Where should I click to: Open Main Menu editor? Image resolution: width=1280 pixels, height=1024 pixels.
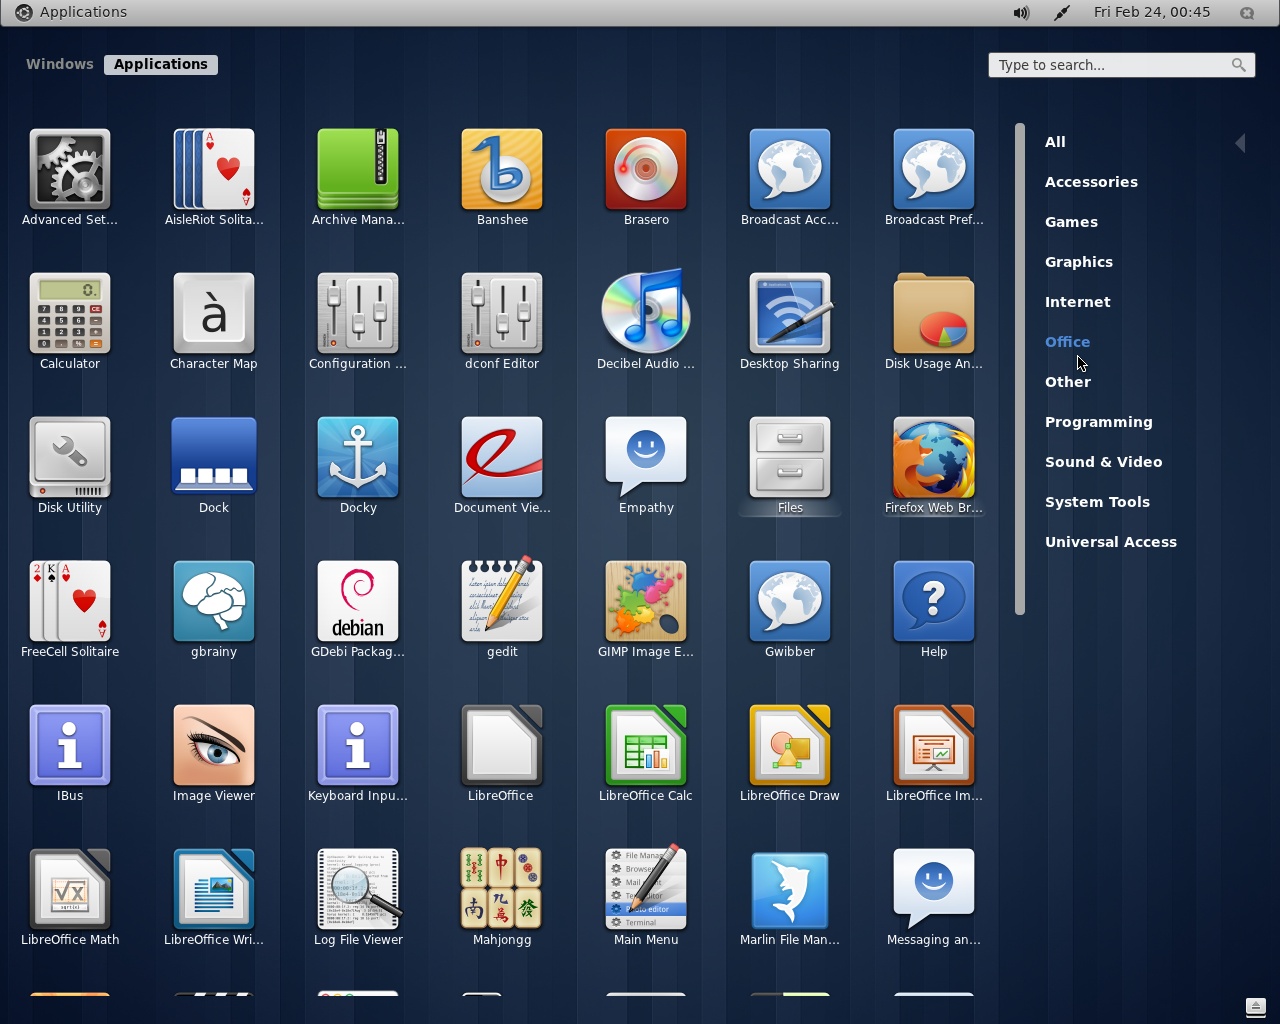[x=646, y=898]
